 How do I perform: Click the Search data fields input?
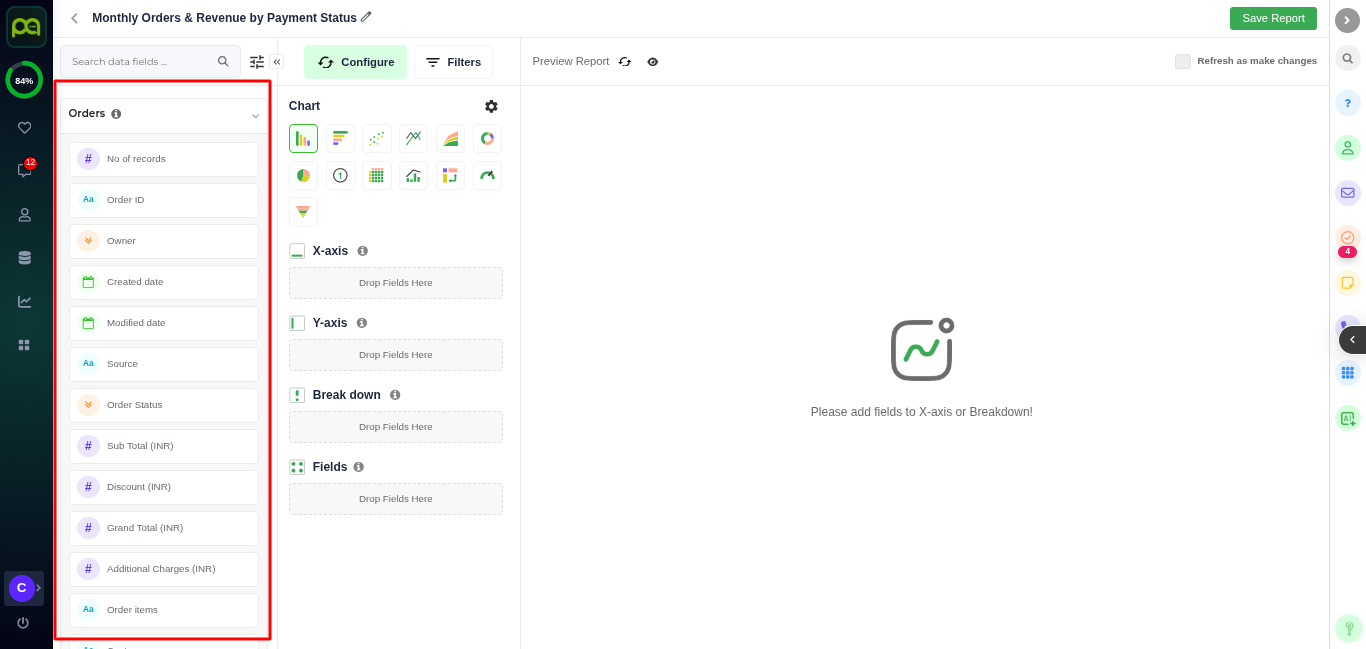coord(140,62)
